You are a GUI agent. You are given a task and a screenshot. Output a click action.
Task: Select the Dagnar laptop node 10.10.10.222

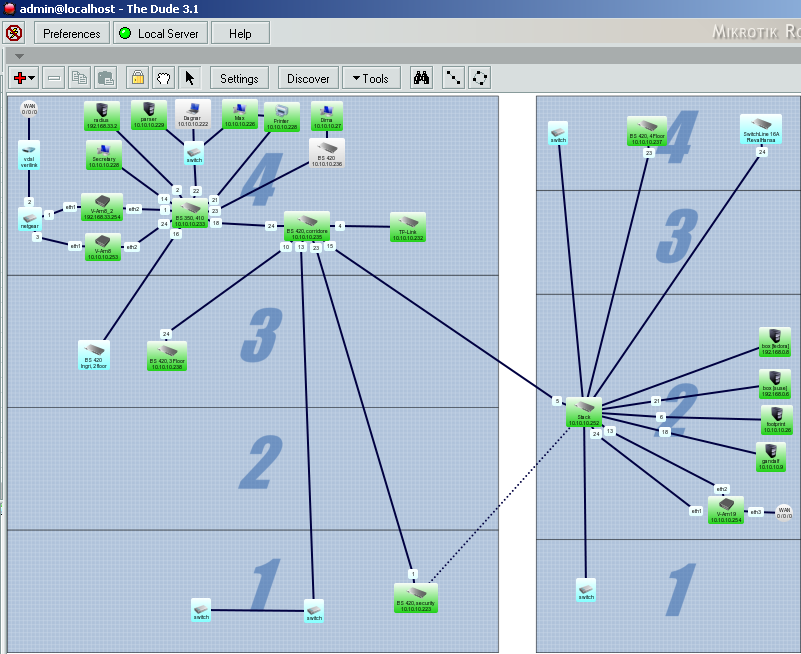193,113
